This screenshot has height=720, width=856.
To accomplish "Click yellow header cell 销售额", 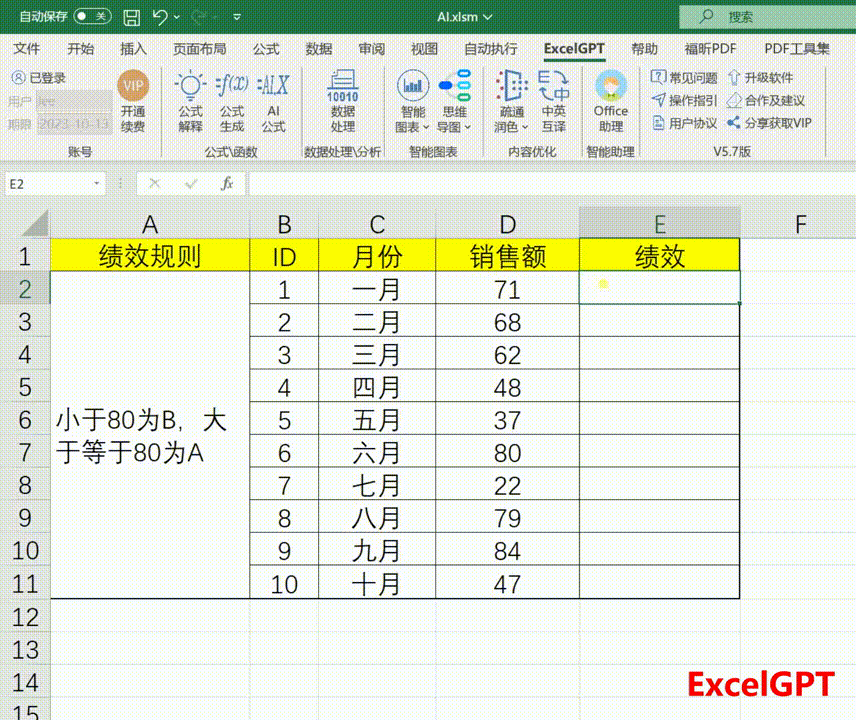I will click(507, 255).
